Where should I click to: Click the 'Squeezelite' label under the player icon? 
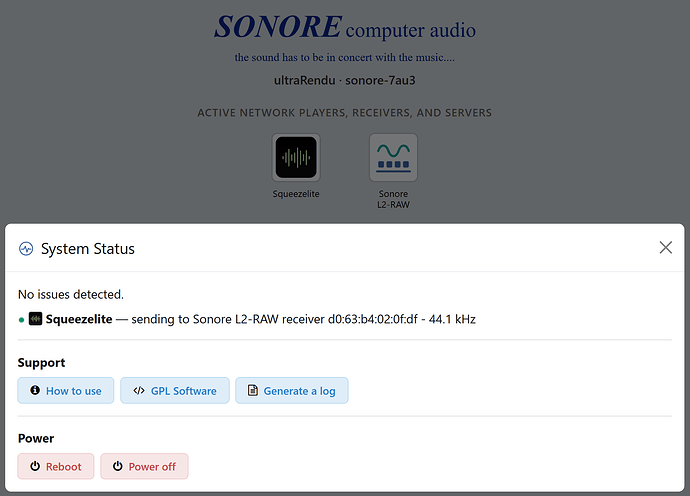click(x=296, y=194)
